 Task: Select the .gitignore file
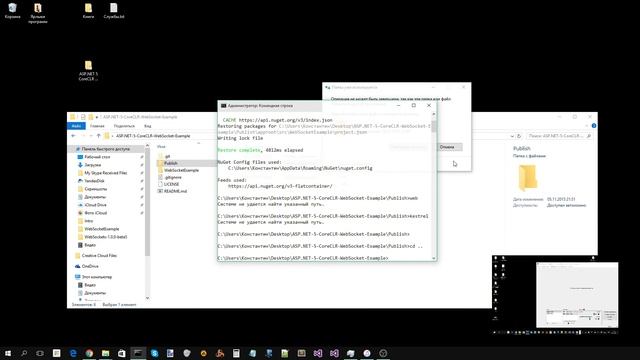coord(173,177)
